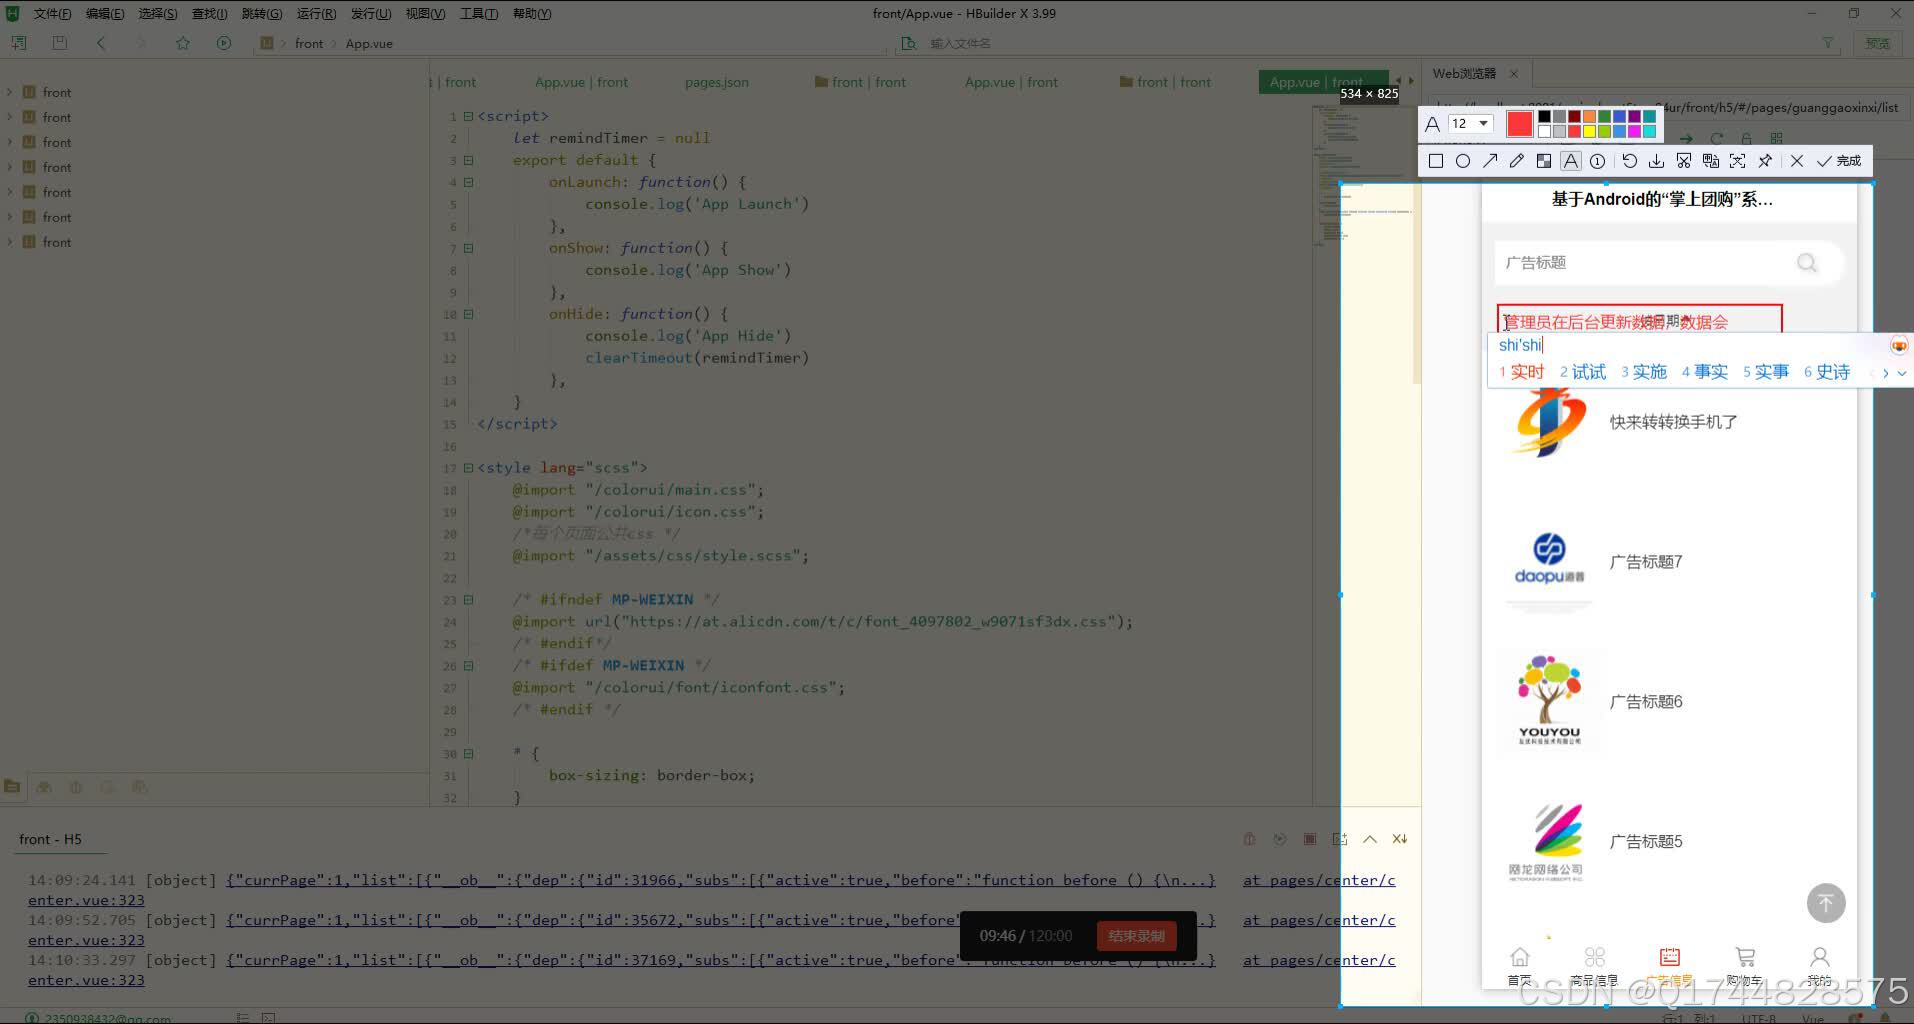Expand first front project in tree
1914x1024 pixels.
(10, 92)
